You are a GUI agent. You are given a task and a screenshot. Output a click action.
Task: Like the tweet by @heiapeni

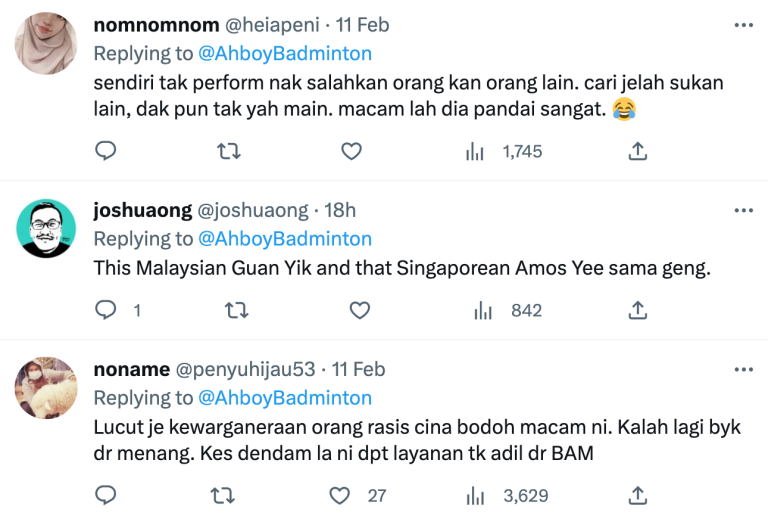click(351, 151)
